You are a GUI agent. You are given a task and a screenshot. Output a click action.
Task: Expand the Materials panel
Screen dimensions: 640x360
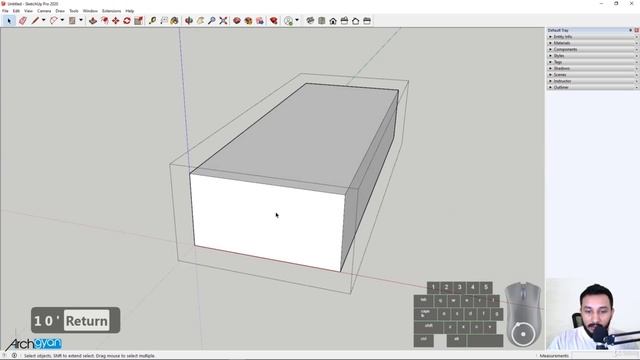(x=591, y=43)
